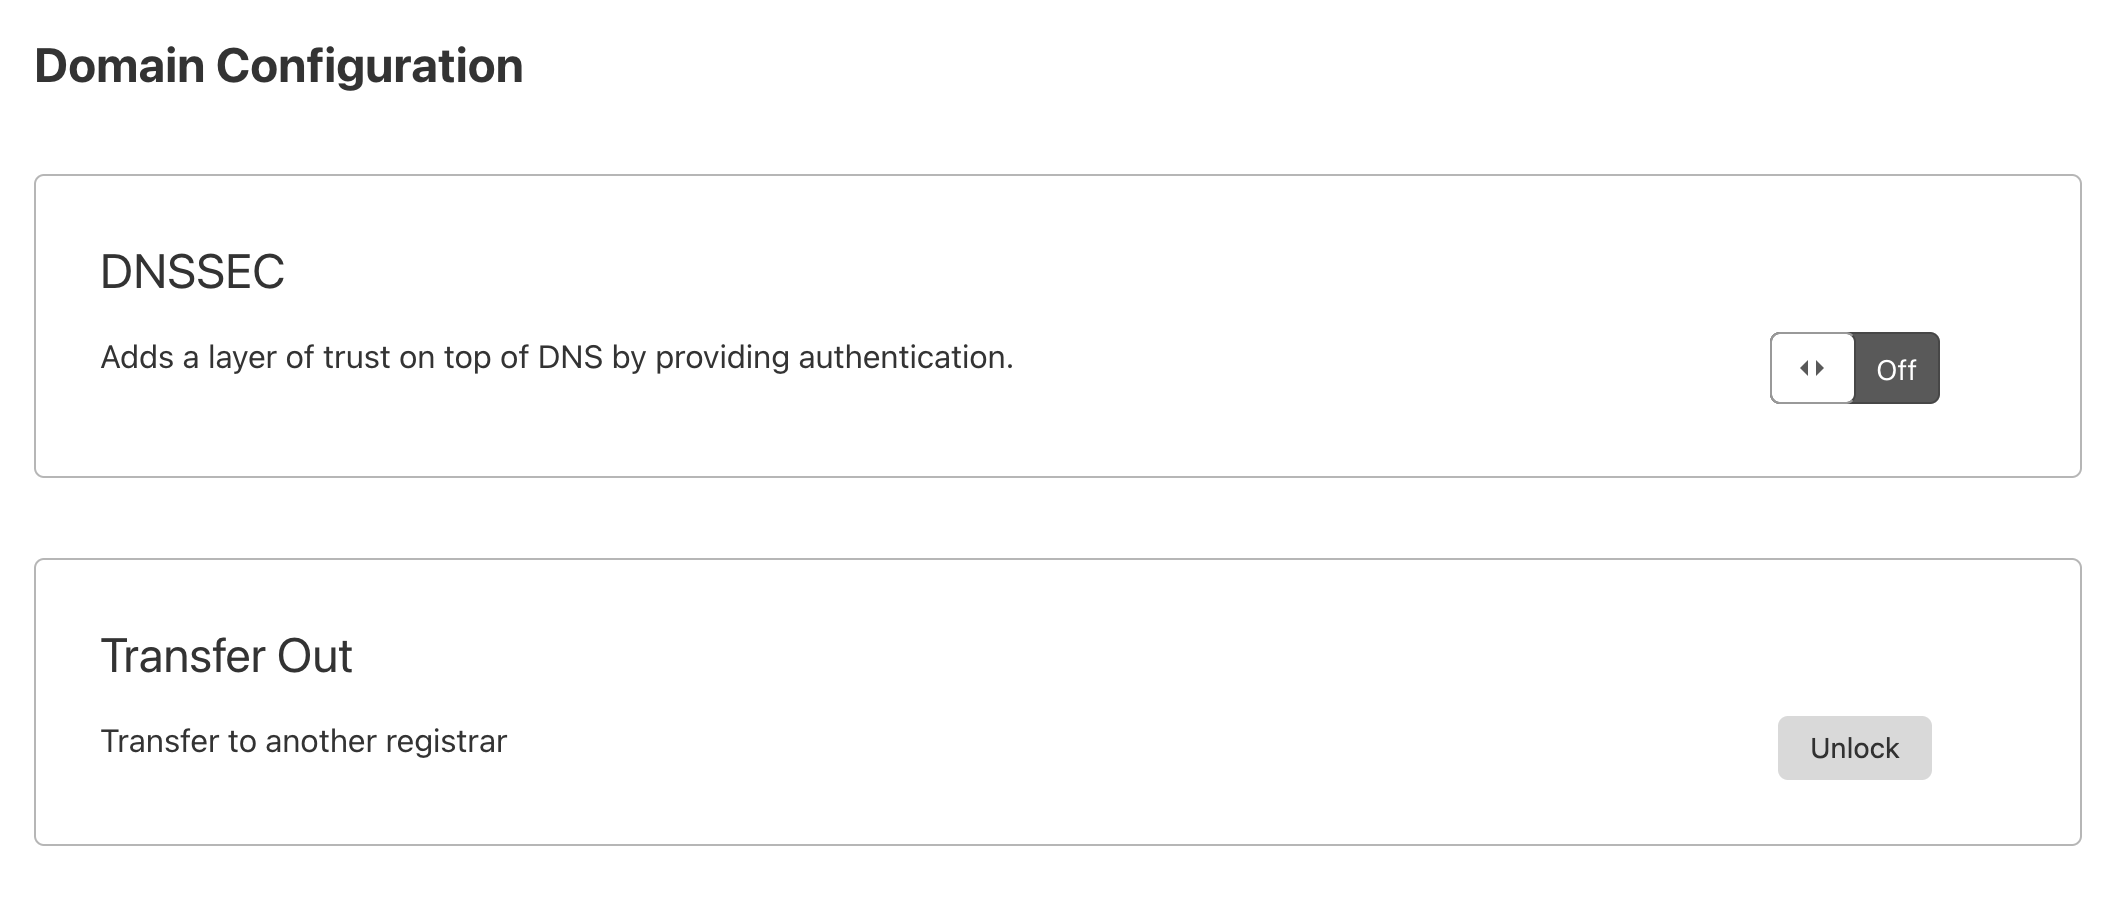Click the Transfer to another registrar text
The image size is (2122, 912).
pyautogui.click(x=303, y=740)
